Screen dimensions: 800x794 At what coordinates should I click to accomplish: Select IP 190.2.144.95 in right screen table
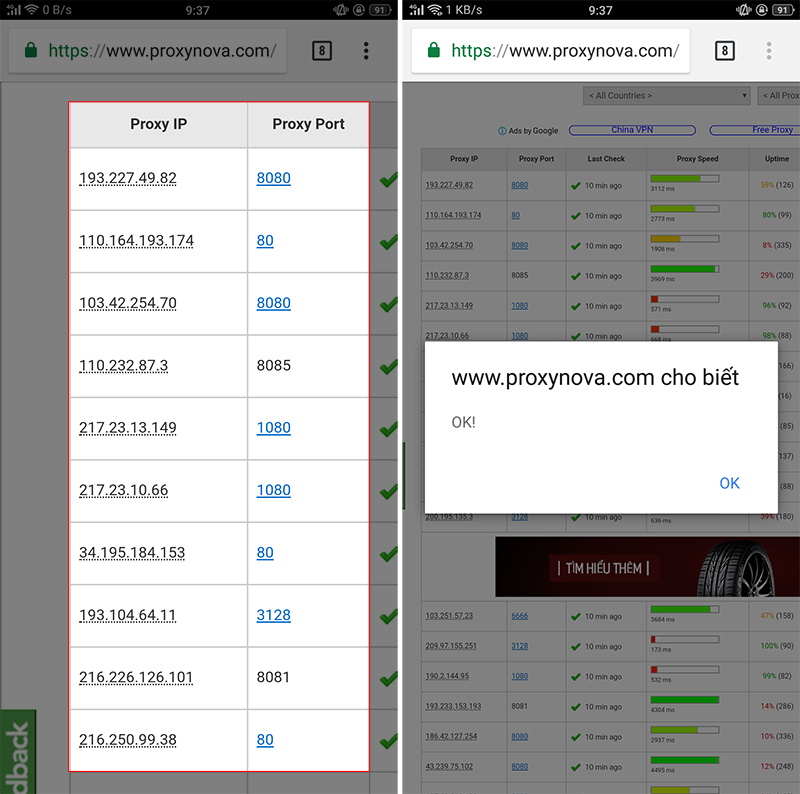click(x=447, y=676)
